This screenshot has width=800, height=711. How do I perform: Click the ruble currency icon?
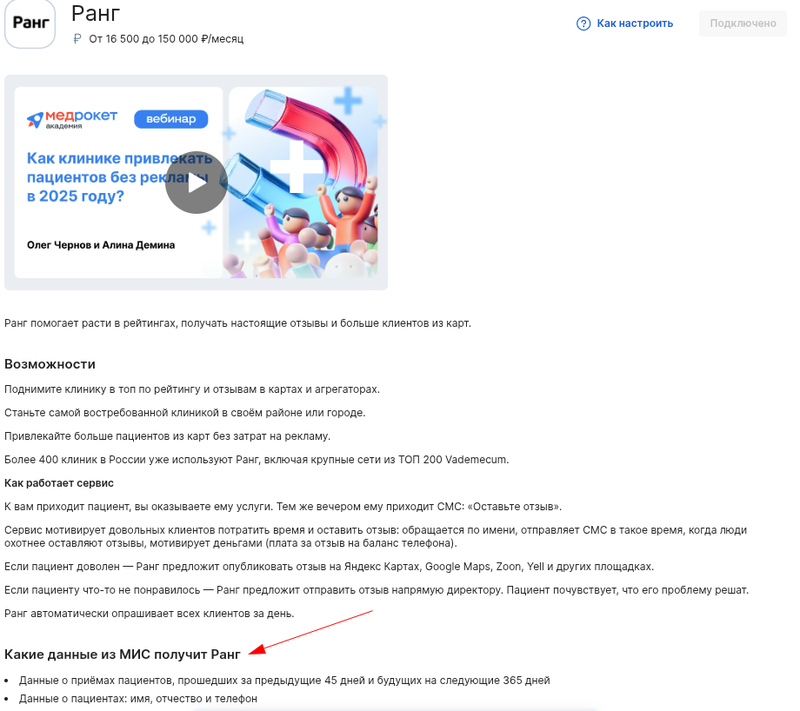pos(77,39)
